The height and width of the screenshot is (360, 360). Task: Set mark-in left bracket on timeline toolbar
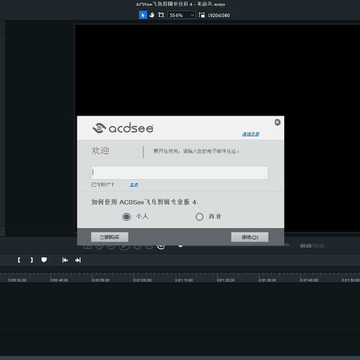19,260
